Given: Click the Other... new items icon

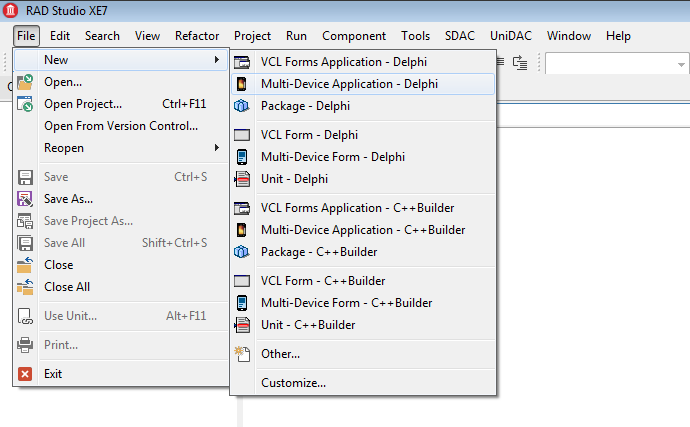Looking at the screenshot, I should coord(242,354).
